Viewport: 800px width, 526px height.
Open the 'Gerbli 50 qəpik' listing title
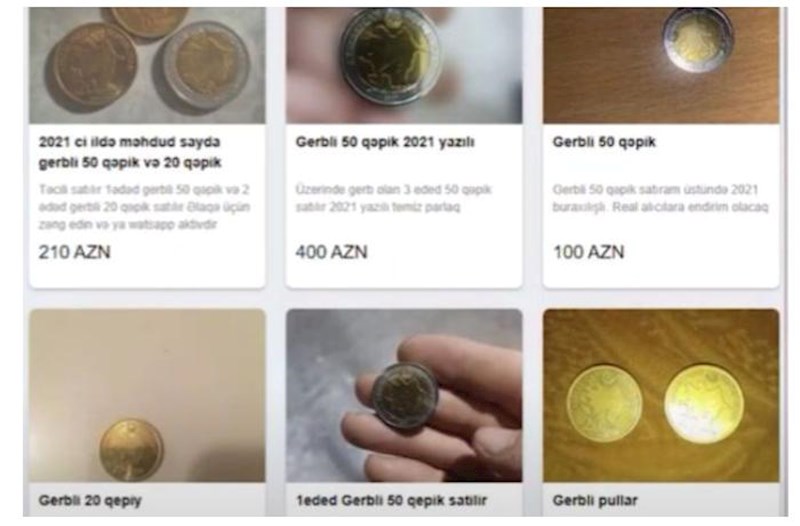click(604, 142)
